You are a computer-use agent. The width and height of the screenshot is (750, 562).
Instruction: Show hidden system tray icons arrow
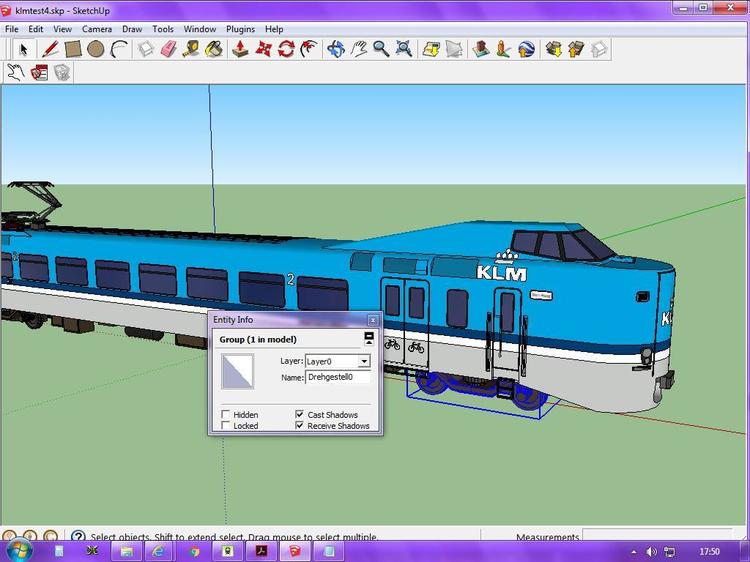634,552
